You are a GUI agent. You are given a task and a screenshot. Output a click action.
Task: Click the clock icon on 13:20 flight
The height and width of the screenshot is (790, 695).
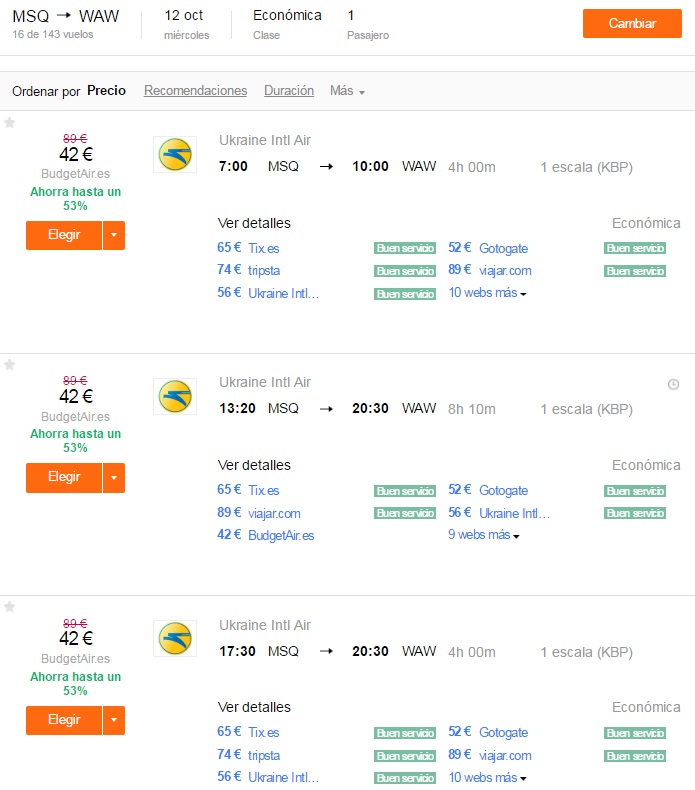[673, 384]
